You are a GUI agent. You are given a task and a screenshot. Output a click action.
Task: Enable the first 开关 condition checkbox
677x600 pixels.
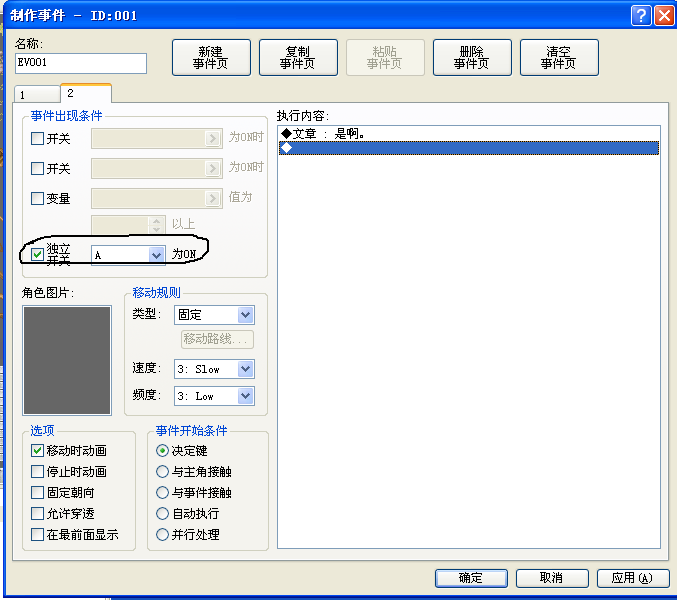click(38, 139)
